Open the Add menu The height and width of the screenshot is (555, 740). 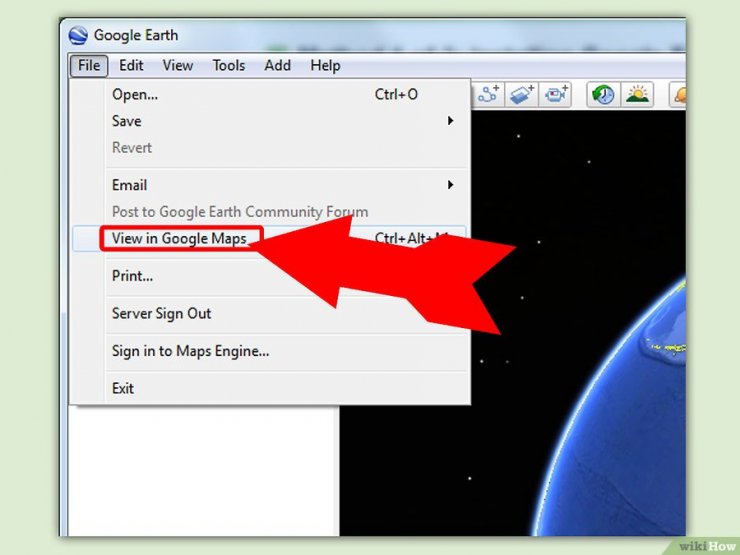277,65
